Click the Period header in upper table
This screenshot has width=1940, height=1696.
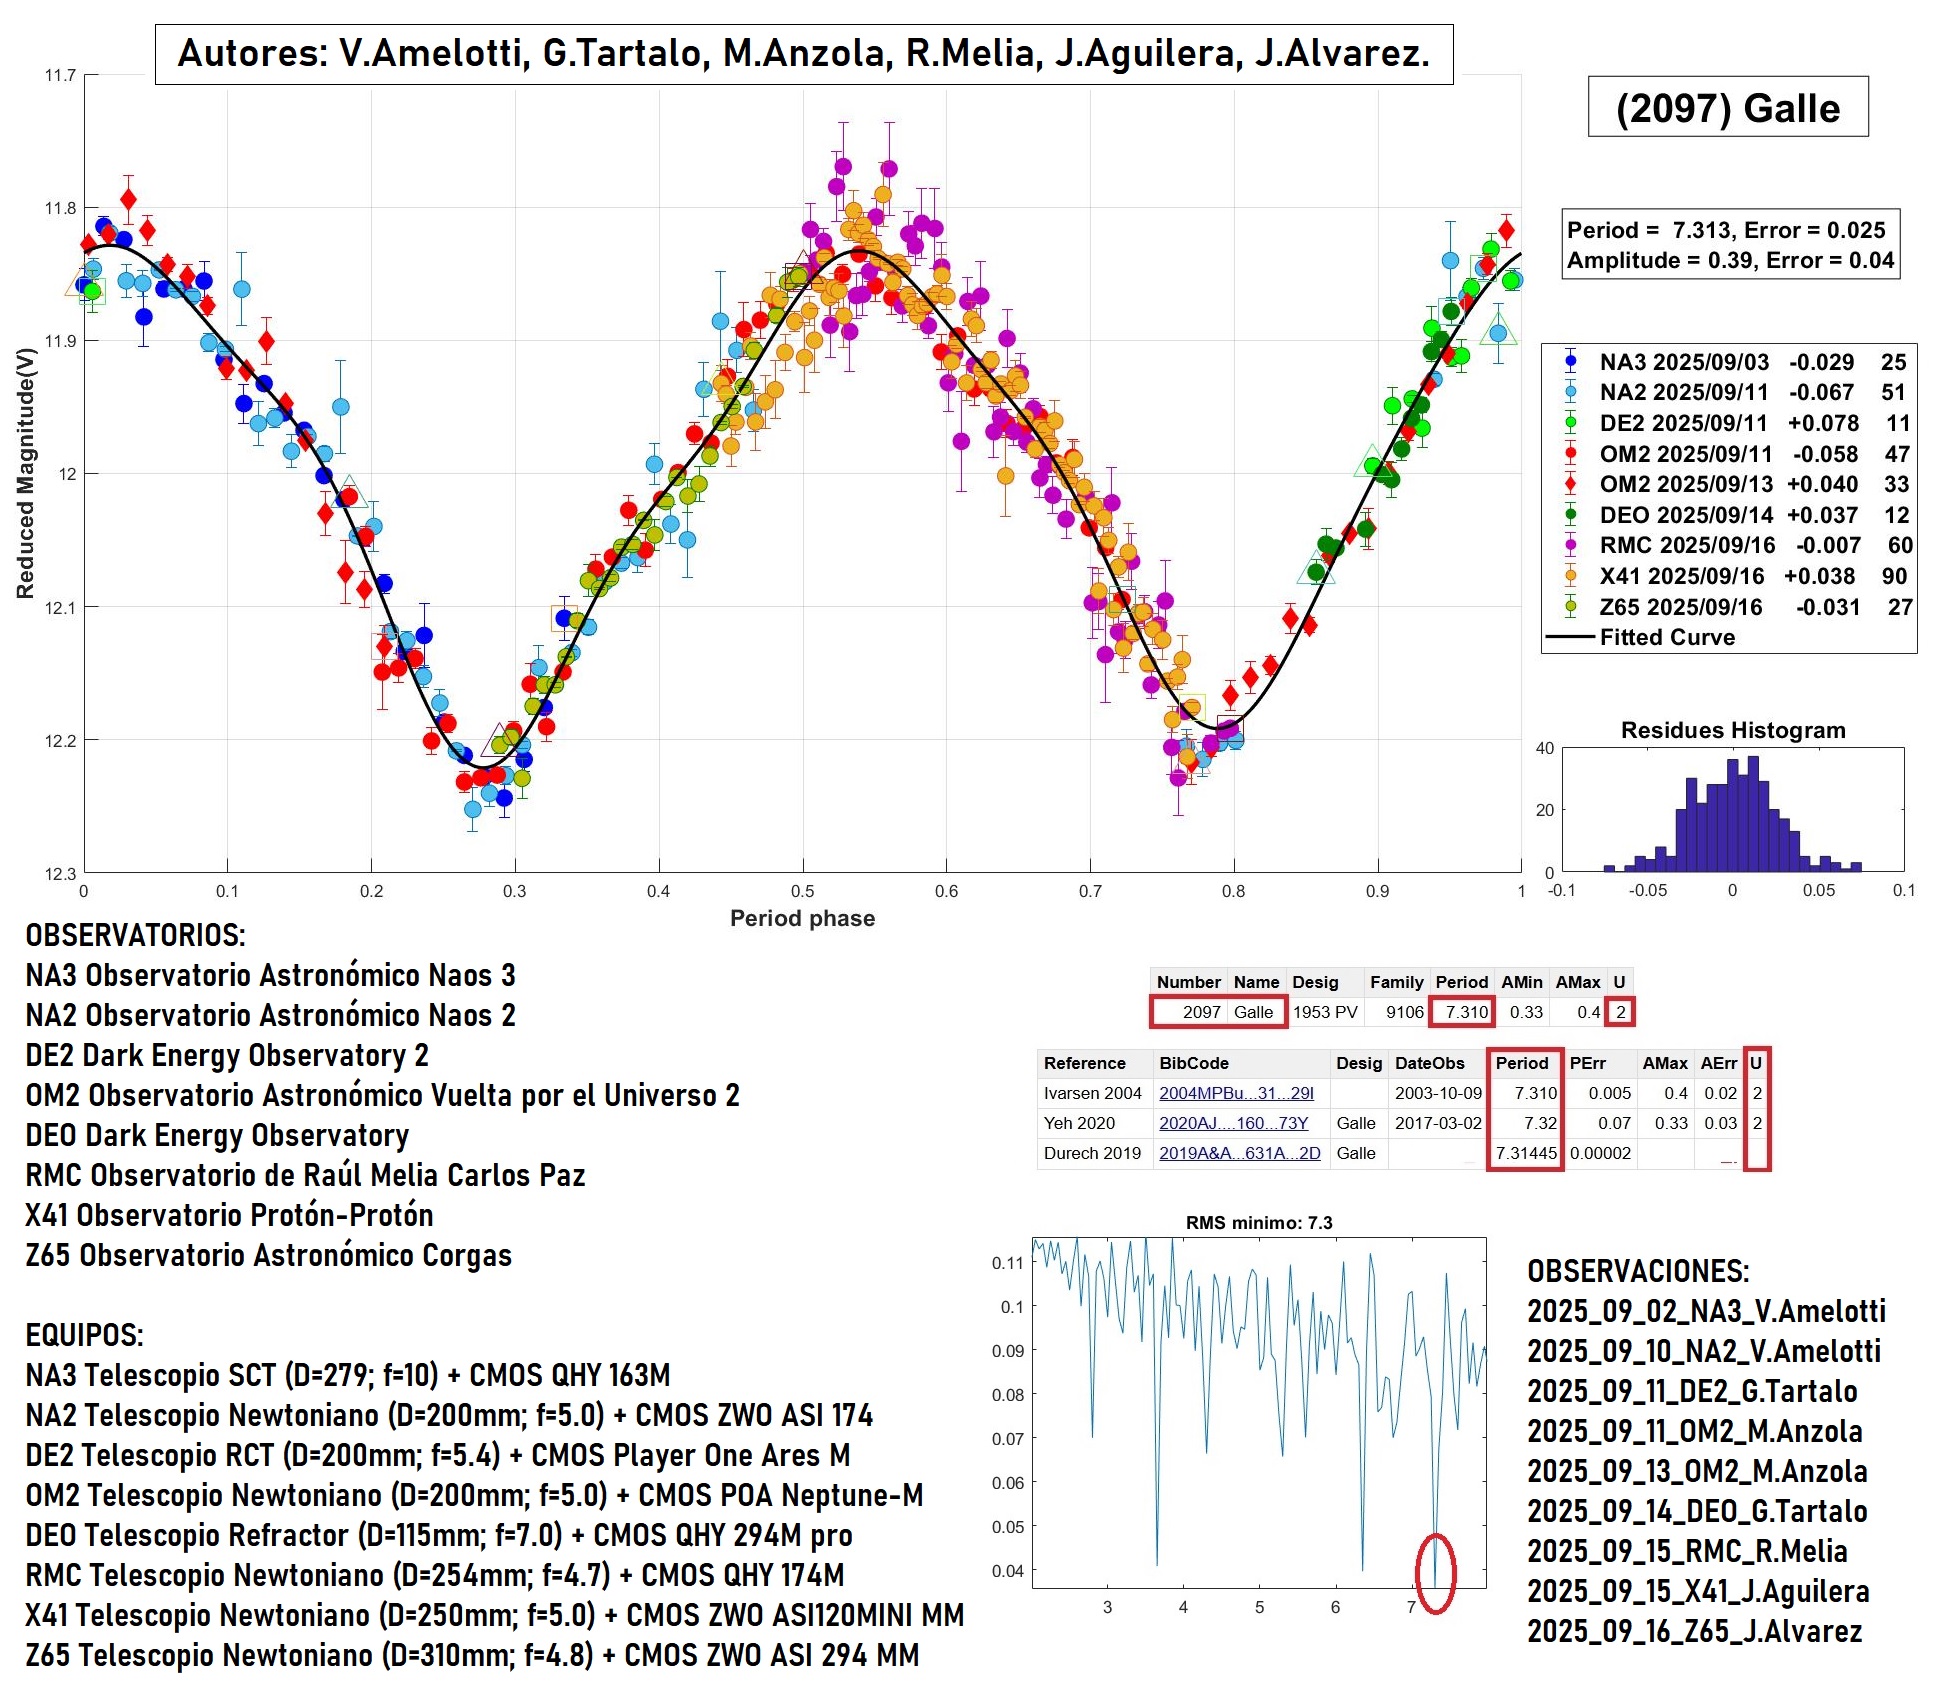pyautogui.click(x=1461, y=982)
